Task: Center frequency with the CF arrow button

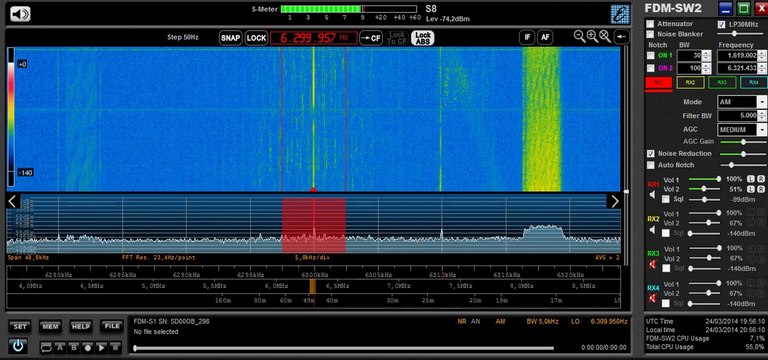Action: tap(371, 38)
